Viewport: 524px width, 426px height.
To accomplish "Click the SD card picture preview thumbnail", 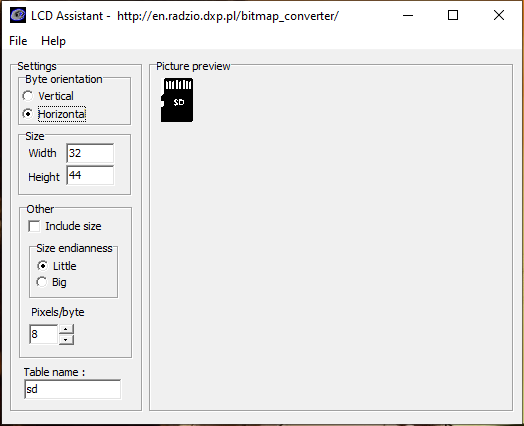I will pyautogui.click(x=177, y=100).
